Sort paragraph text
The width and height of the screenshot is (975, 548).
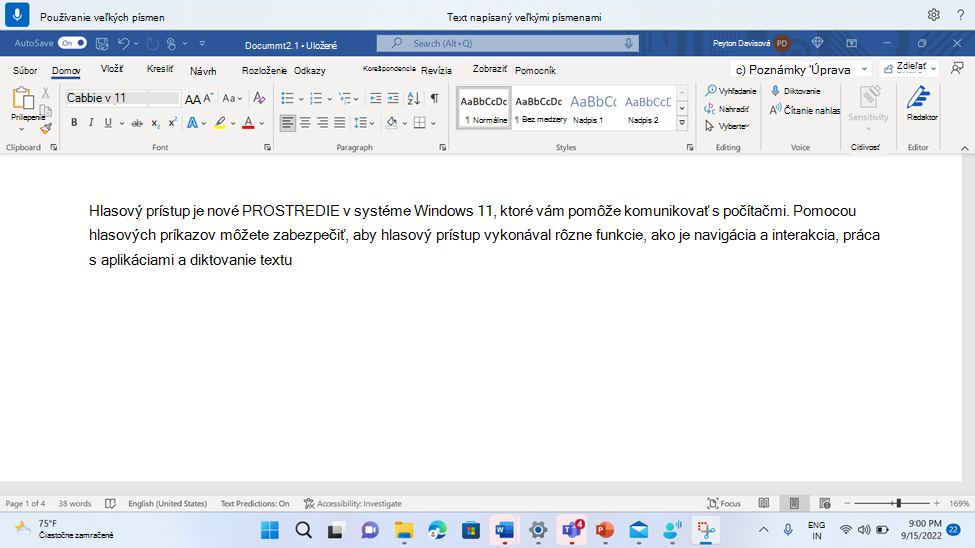click(x=414, y=98)
